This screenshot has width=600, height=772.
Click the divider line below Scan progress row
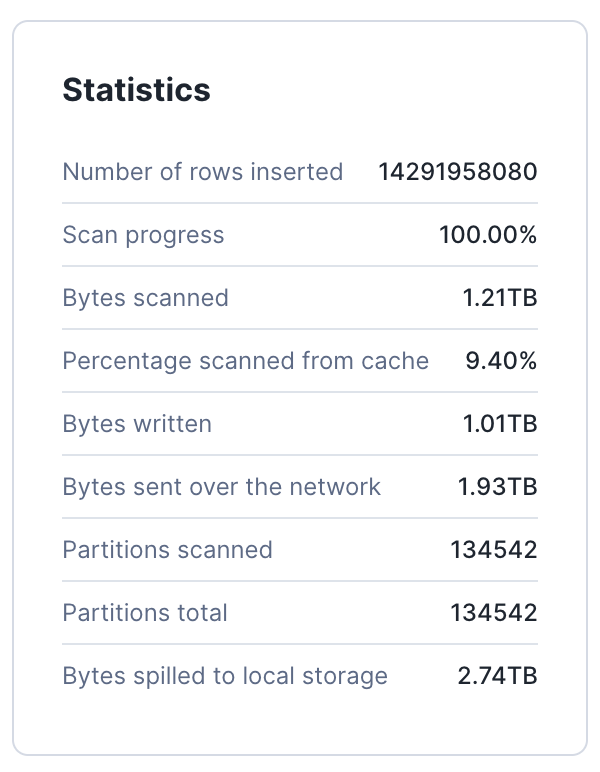pyautogui.click(x=300, y=266)
